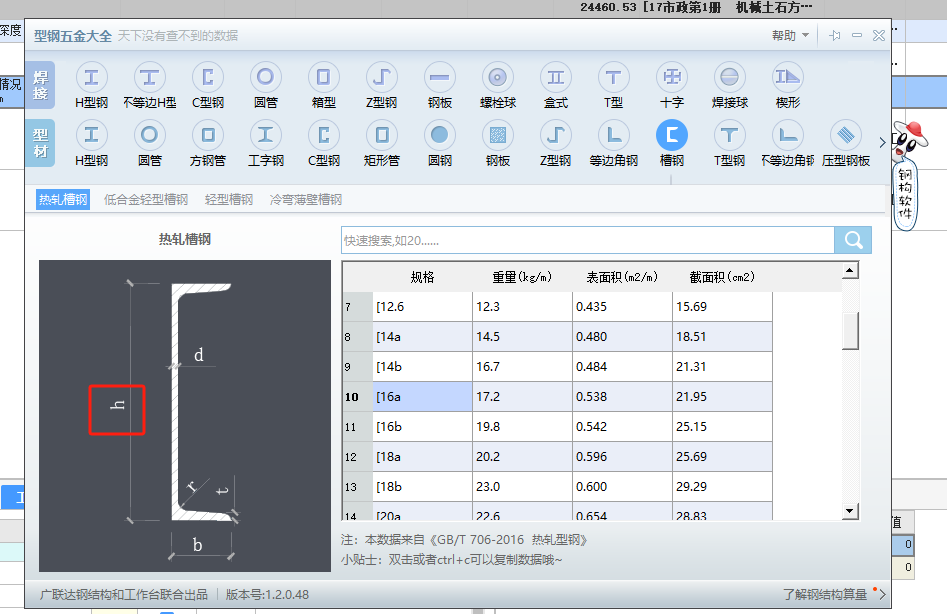This screenshot has height=614, width=947.
Task: Switch to 轻型槽钢 tab
Action: coord(229,199)
